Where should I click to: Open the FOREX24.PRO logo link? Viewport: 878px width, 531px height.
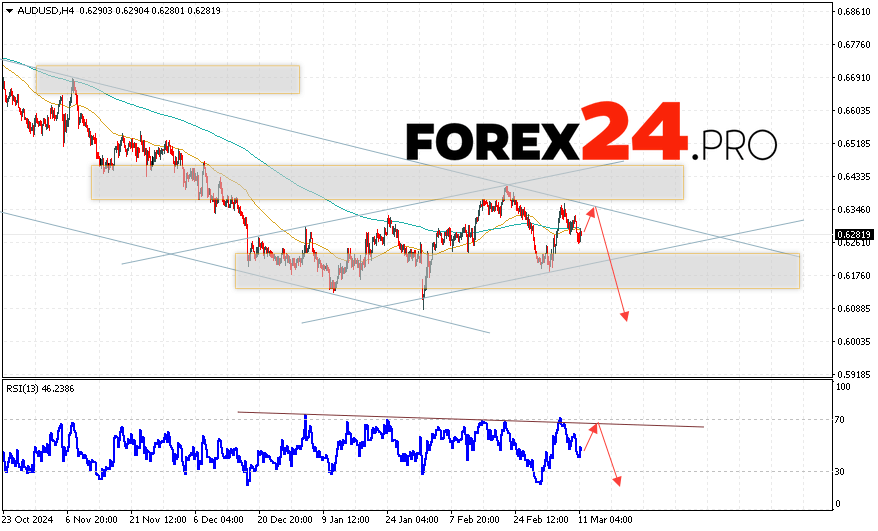591,131
